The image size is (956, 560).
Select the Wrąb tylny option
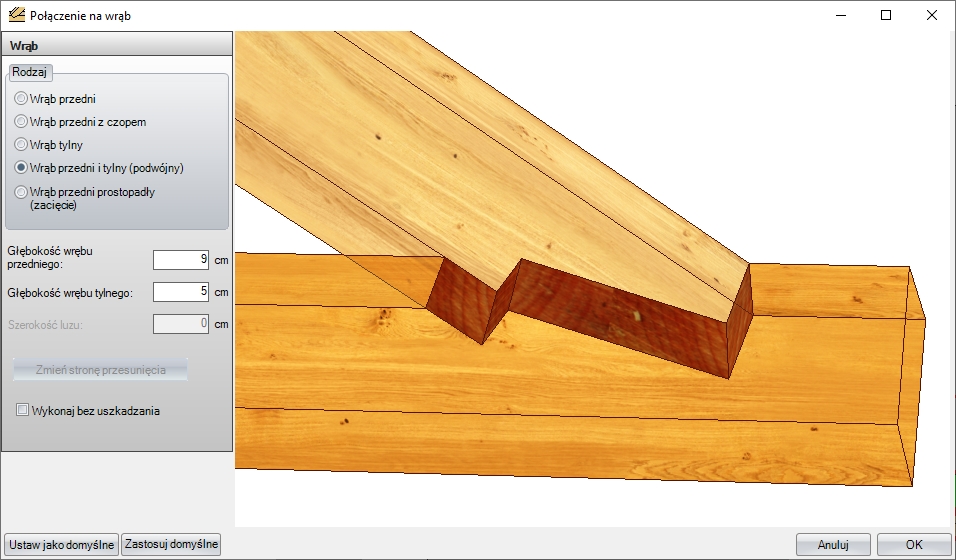point(21,145)
